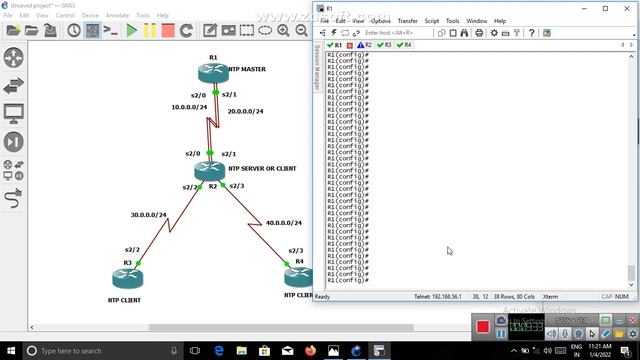Open SecureCRT Tools menu
Image resolution: width=640 pixels, height=360 pixels.
click(452, 21)
